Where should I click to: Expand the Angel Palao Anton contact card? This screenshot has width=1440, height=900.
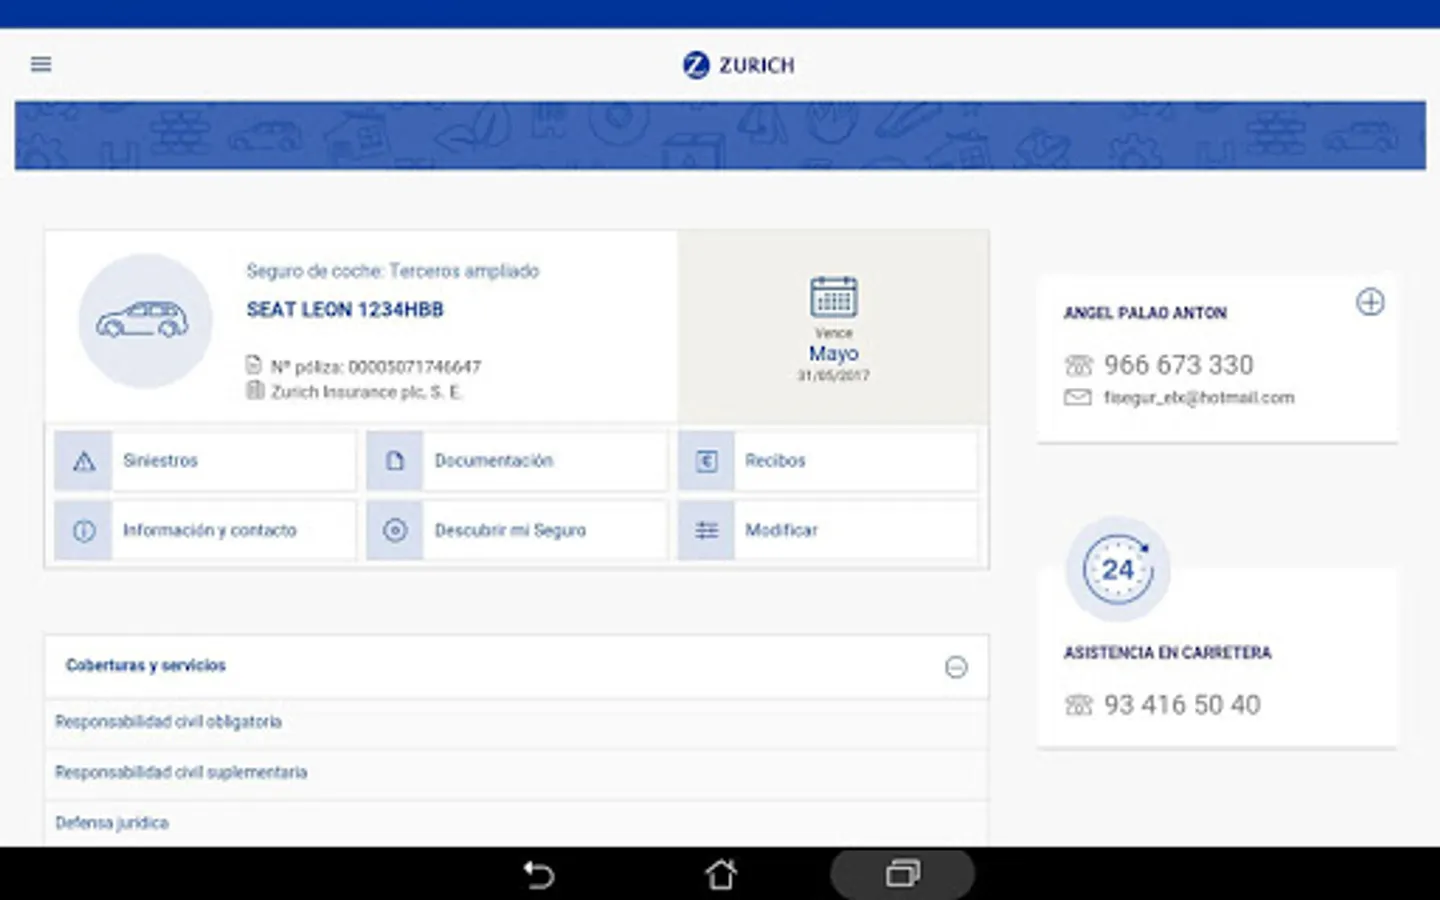pos(1370,302)
